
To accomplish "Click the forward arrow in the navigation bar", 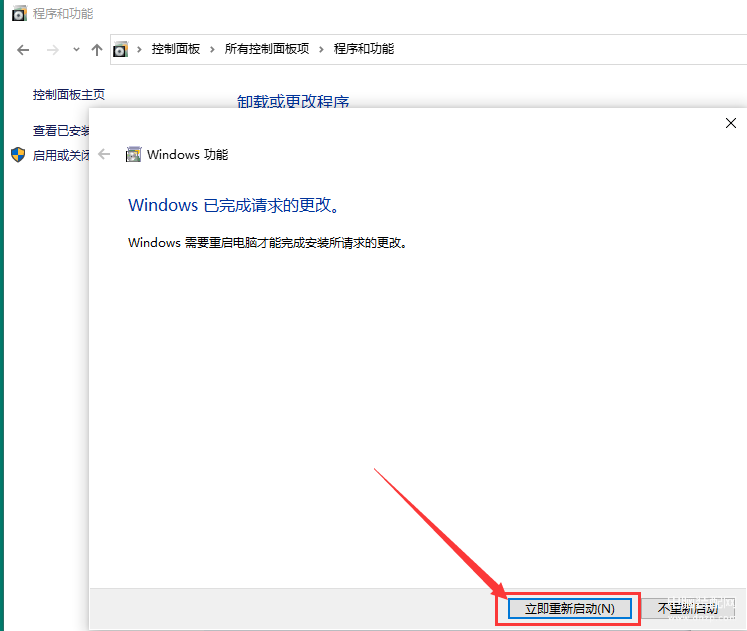I will [52, 50].
